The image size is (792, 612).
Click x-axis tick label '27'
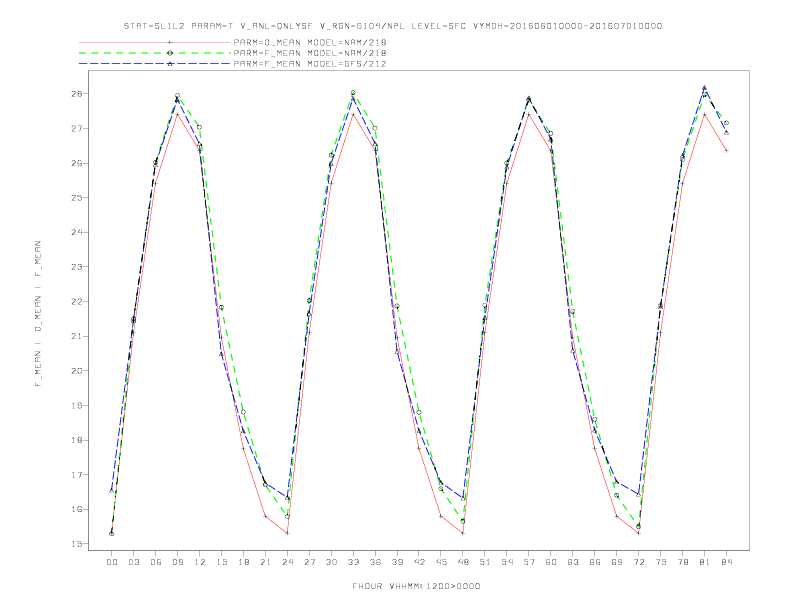[309, 562]
